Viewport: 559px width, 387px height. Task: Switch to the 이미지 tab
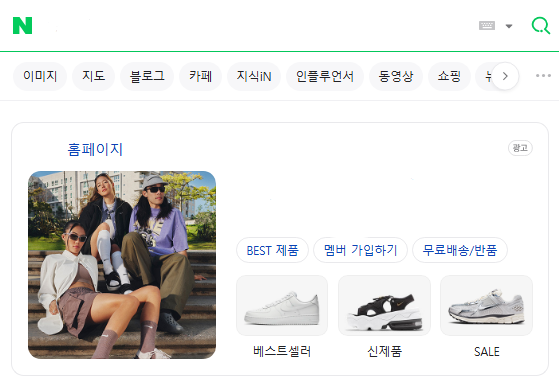40,76
